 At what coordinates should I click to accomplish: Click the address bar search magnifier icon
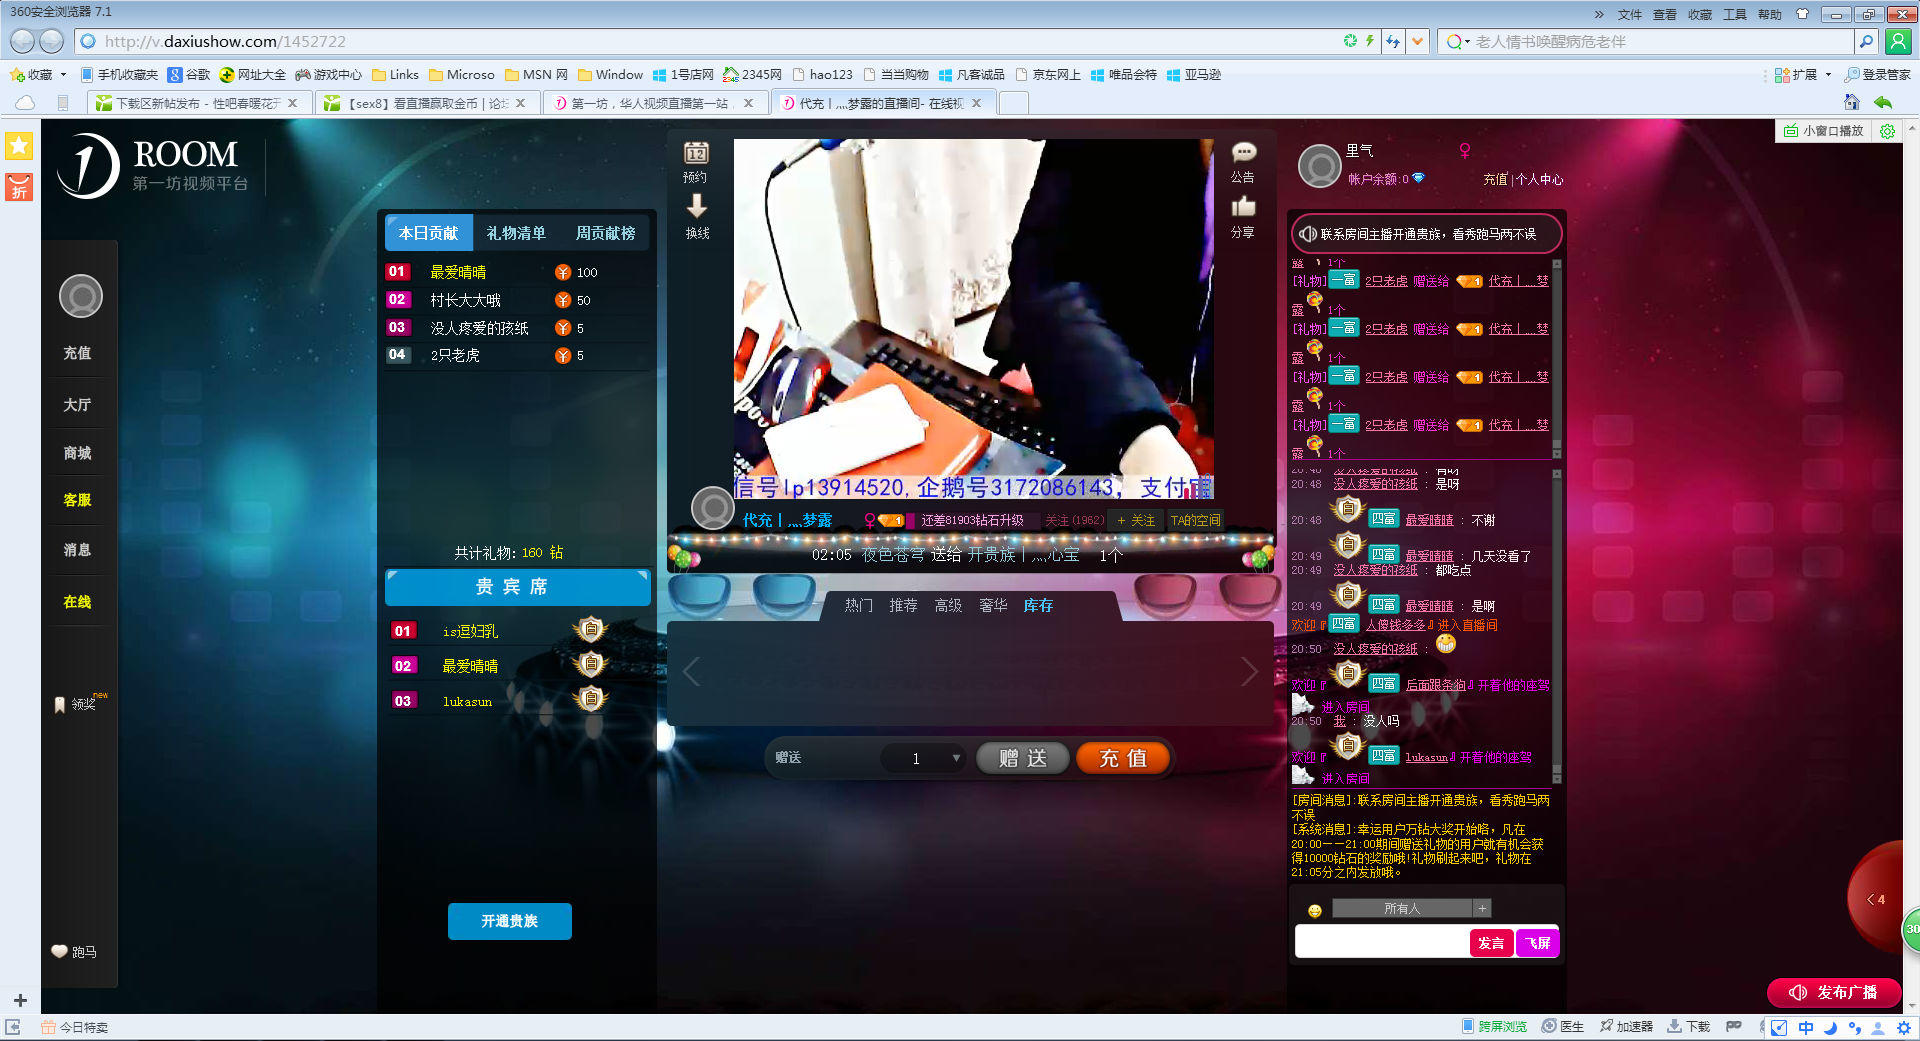tap(1865, 41)
